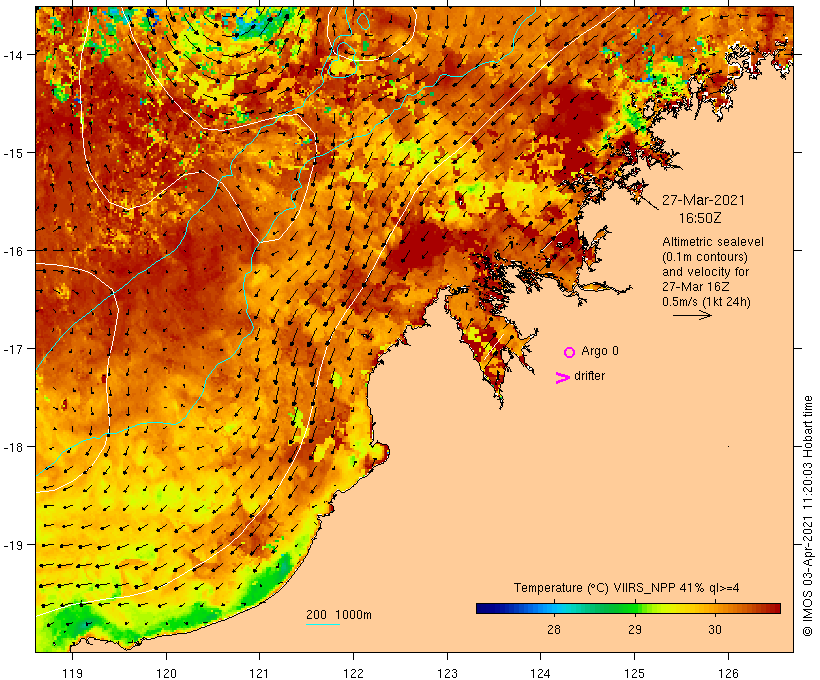Click the '200 1000m' depth contour label
Image resolution: width=820 pixels, height=680 pixels.
click(339, 615)
